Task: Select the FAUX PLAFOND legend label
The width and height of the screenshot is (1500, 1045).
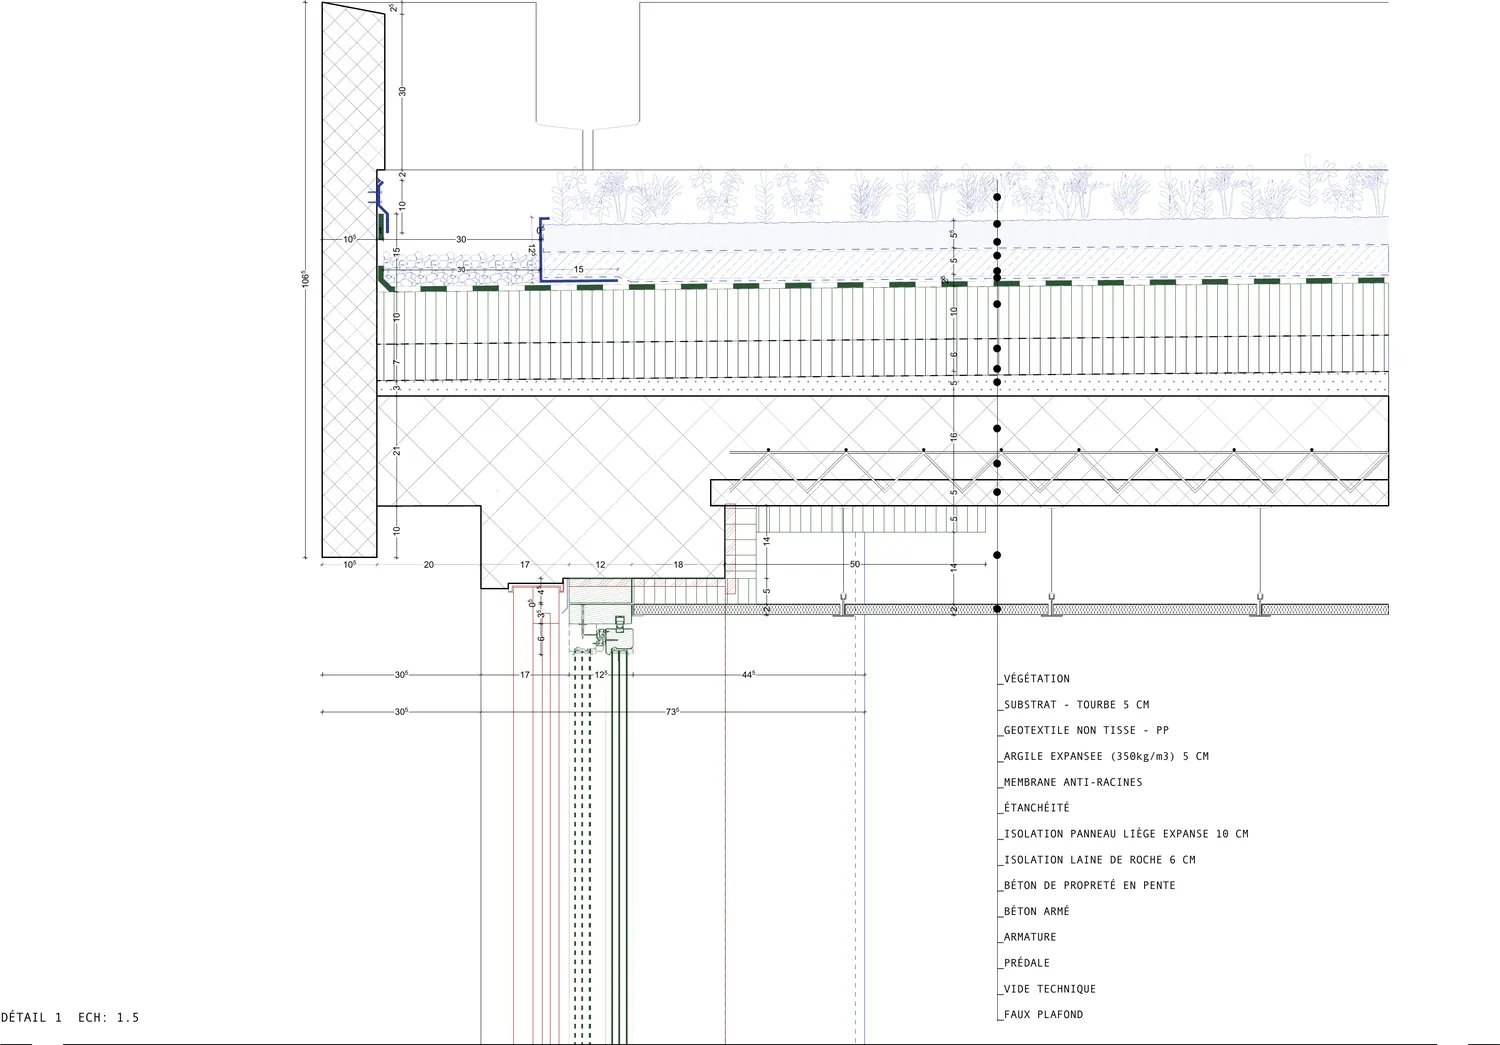Action: [1044, 1015]
